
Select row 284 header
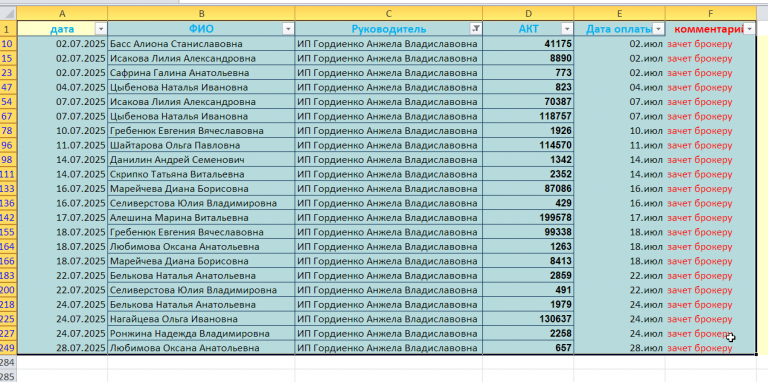click(8, 362)
